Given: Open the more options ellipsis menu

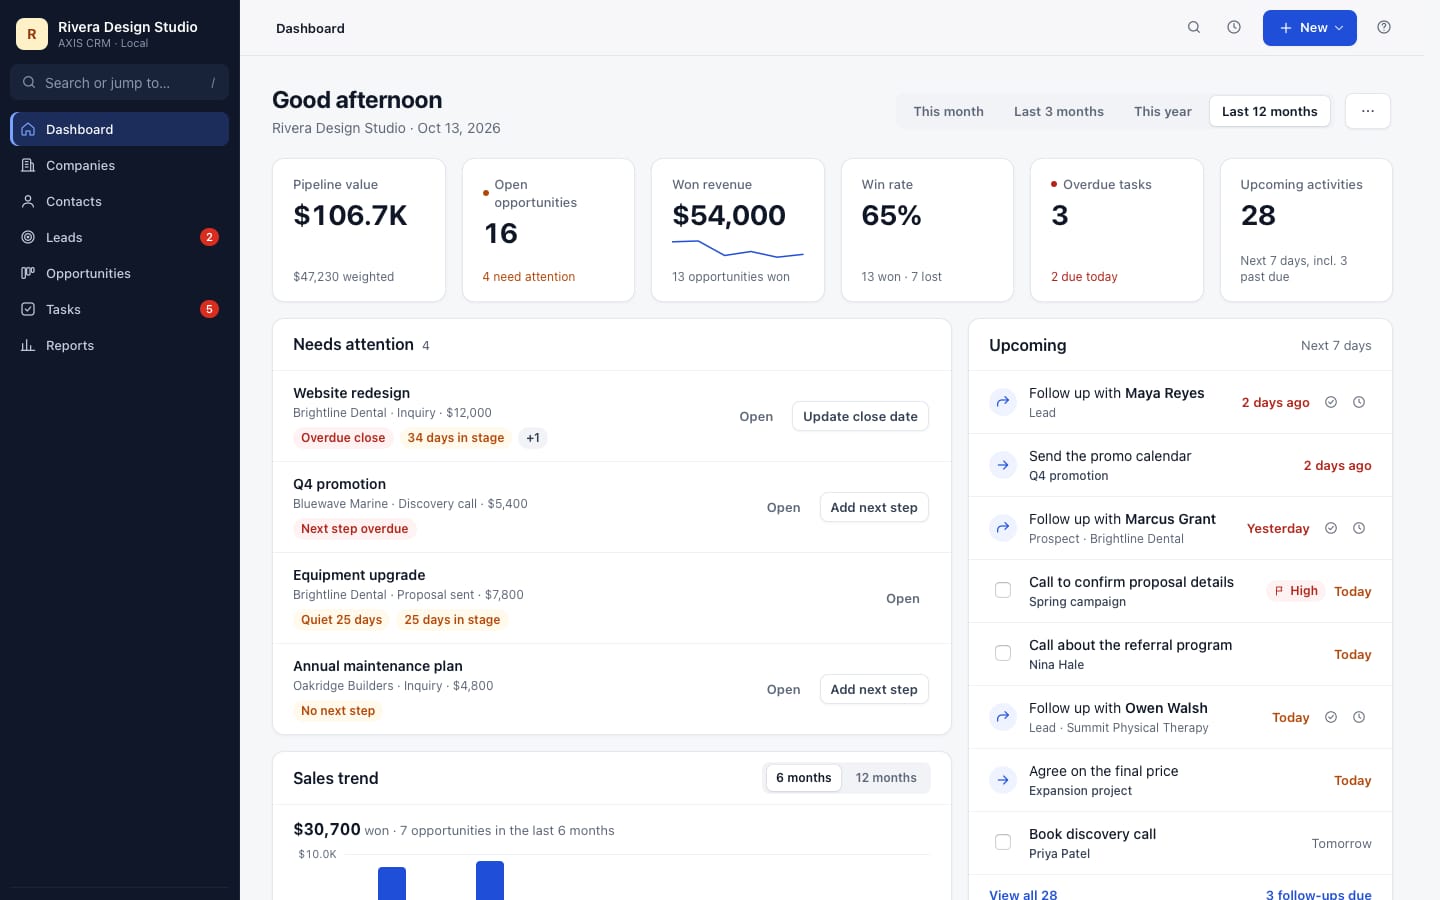Looking at the screenshot, I should [x=1368, y=111].
